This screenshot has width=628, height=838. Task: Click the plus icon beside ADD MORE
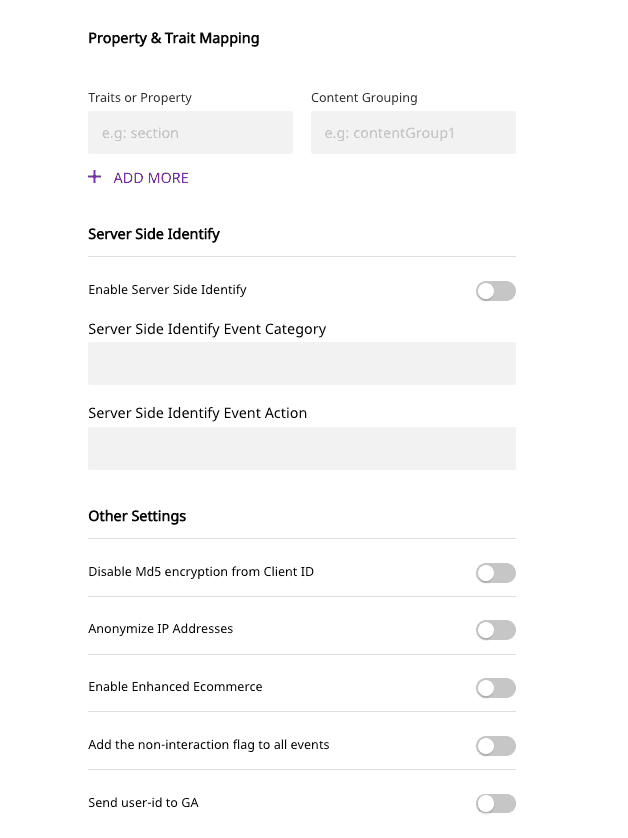click(95, 177)
